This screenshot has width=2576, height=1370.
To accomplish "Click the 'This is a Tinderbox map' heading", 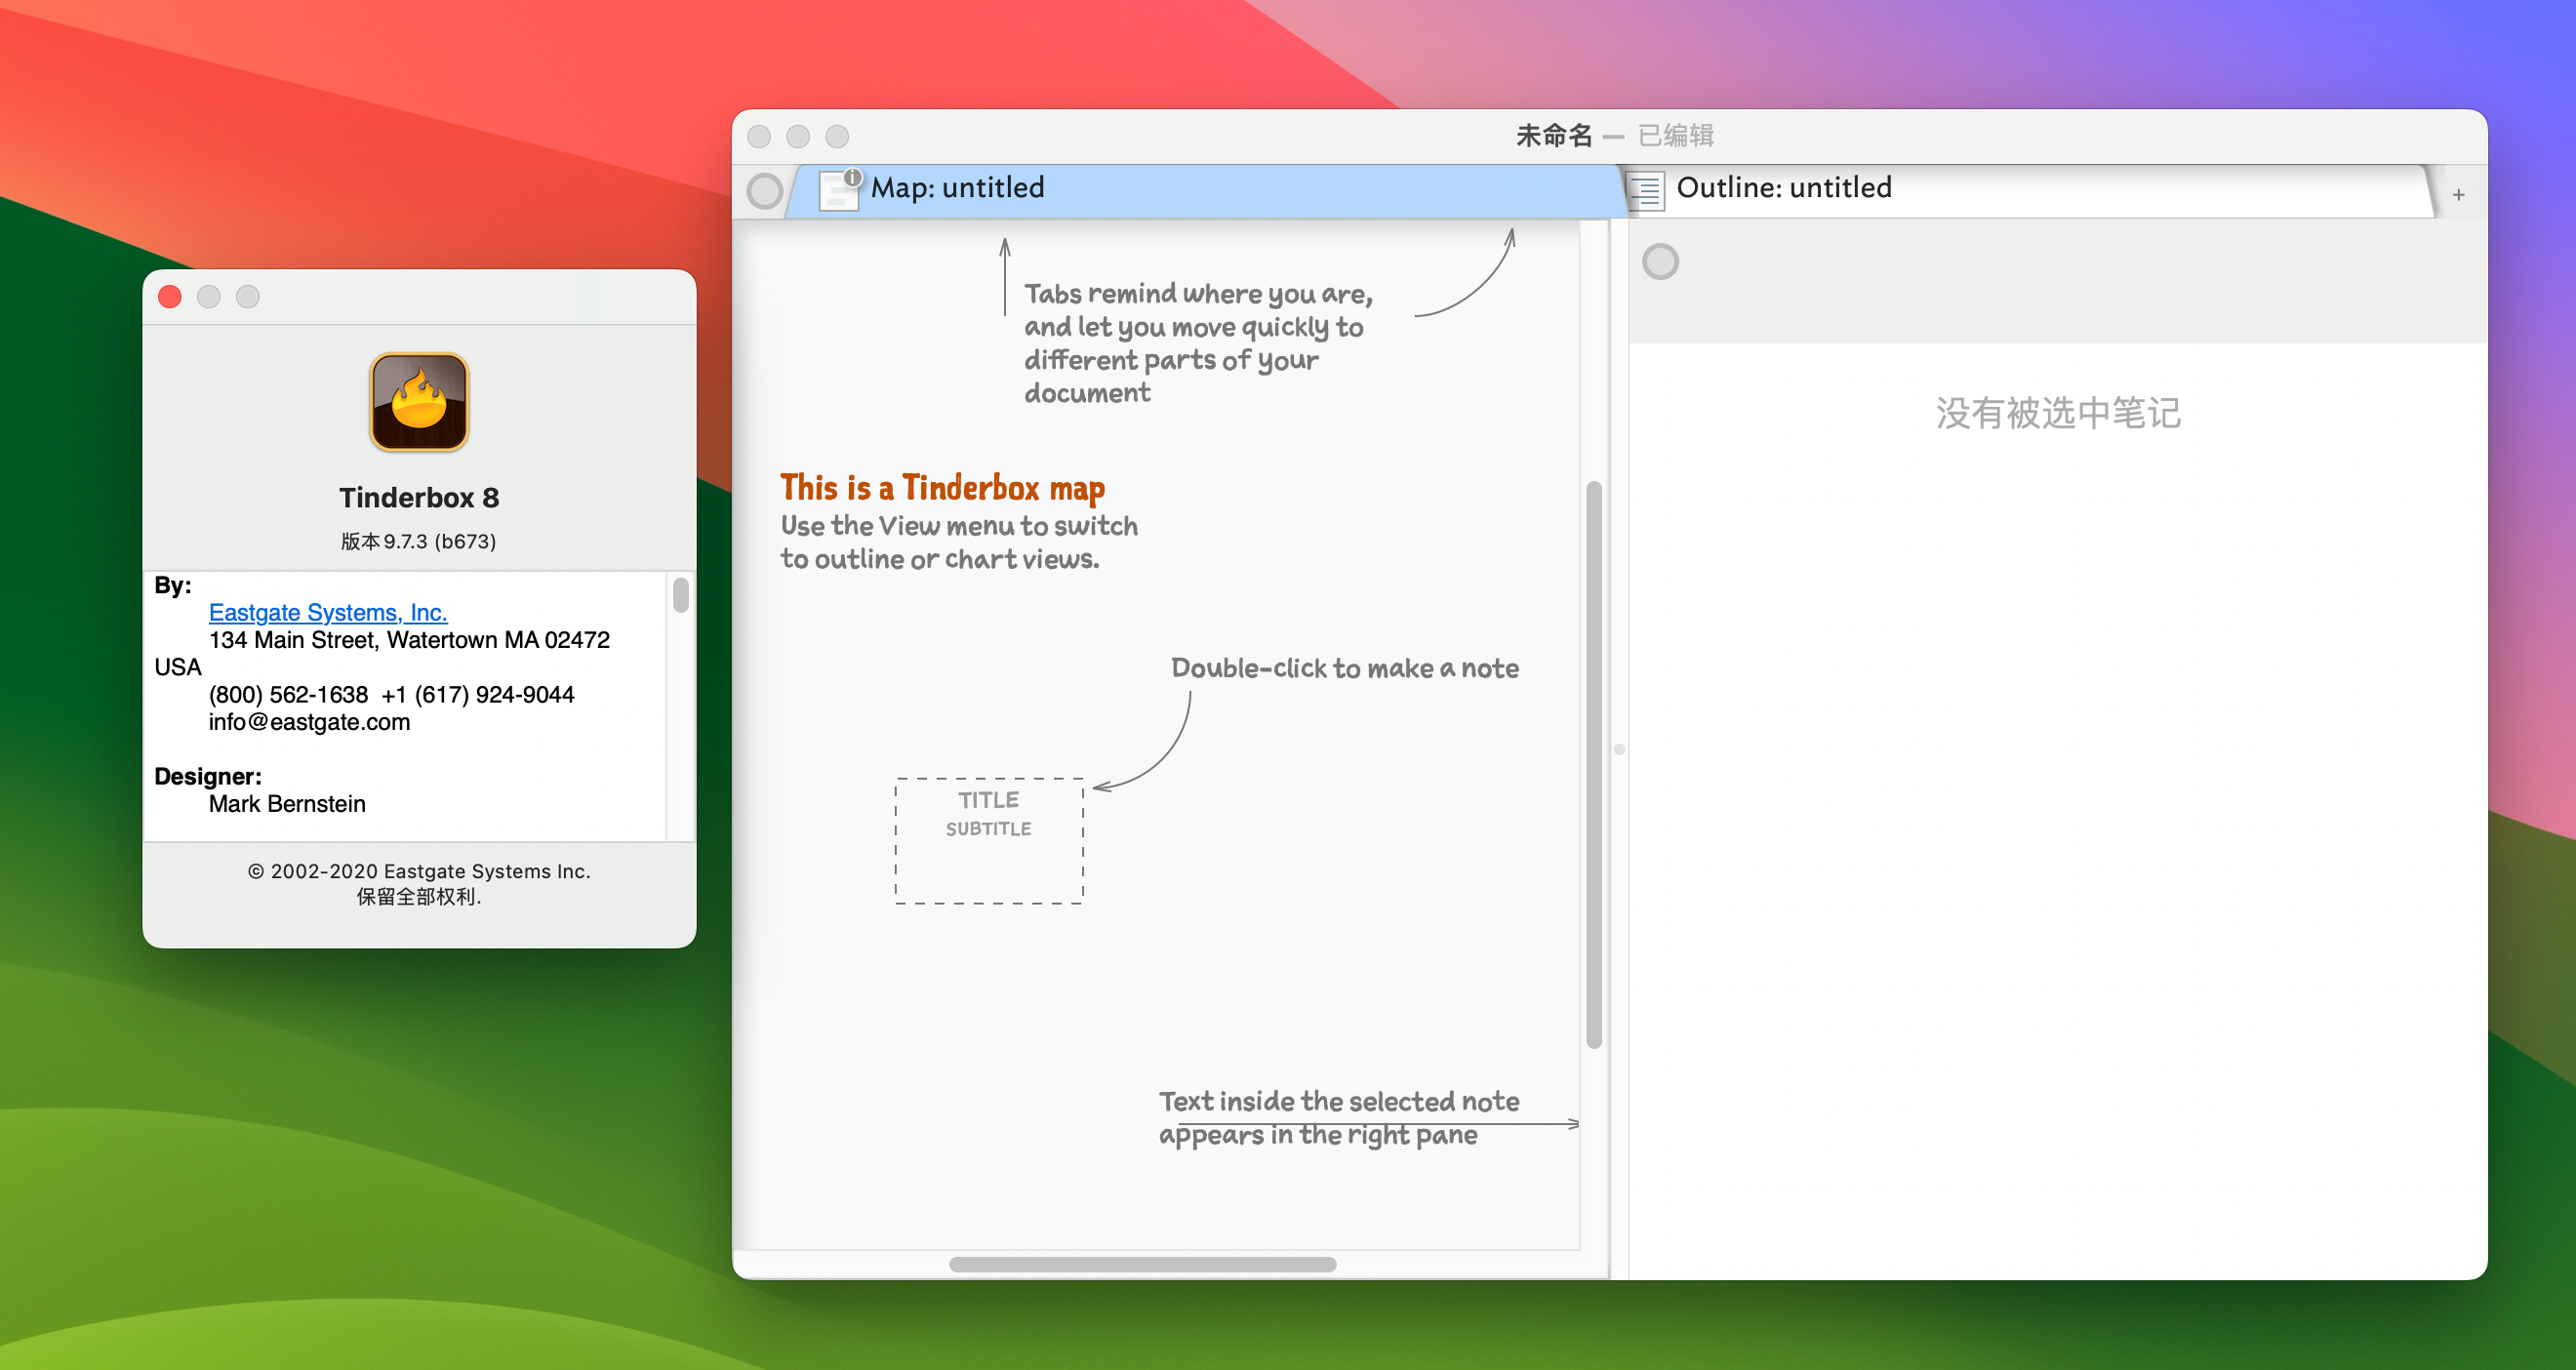I will click(x=942, y=487).
